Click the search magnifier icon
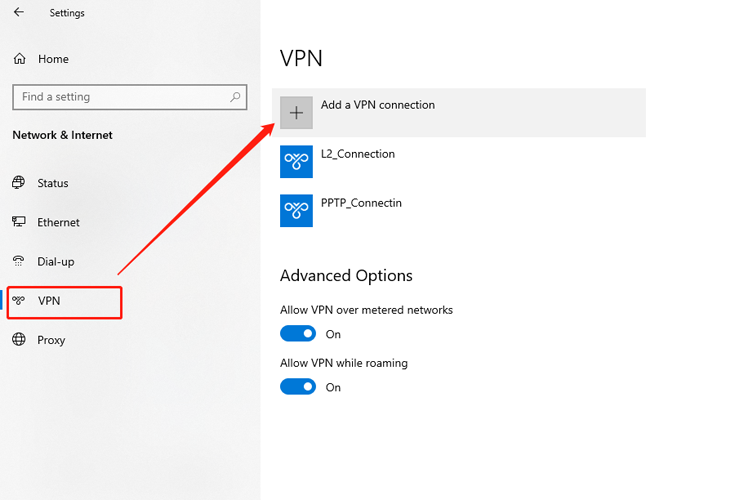 click(x=235, y=97)
